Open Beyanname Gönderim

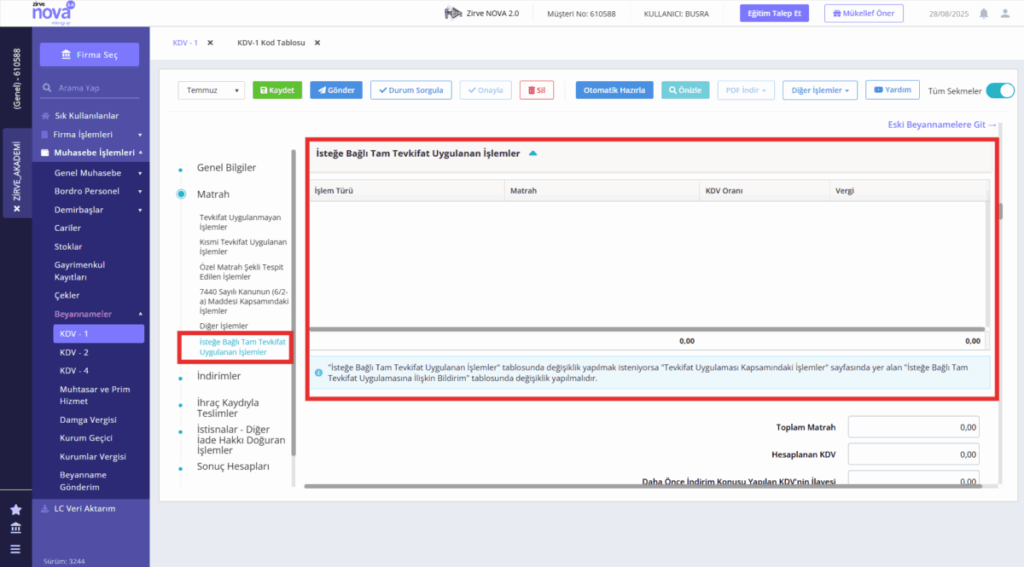tap(83, 481)
